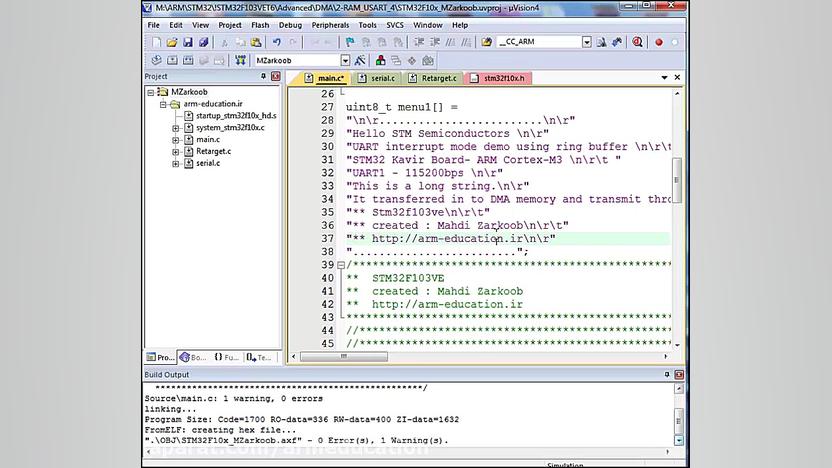Close the Project panel with X button
The width and height of the screenshot is (832, 468).
pyautogui.click(x=272, y=77)
